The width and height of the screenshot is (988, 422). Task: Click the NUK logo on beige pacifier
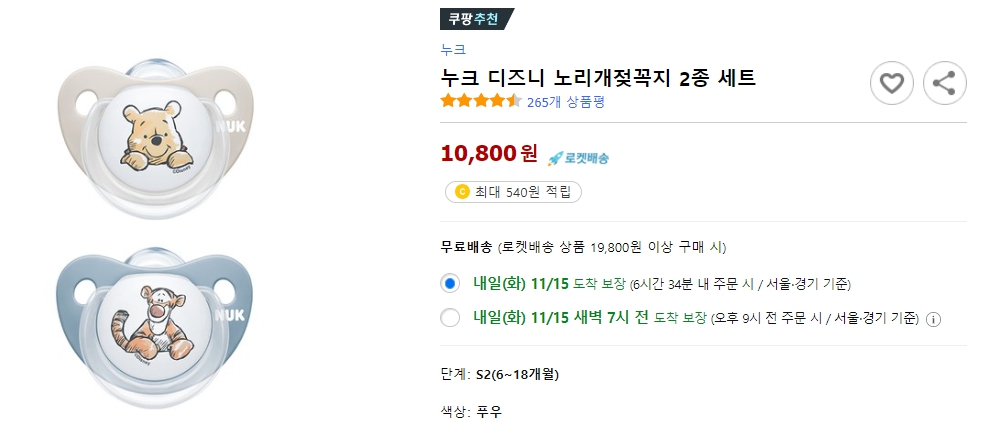[x=229, y=128]
